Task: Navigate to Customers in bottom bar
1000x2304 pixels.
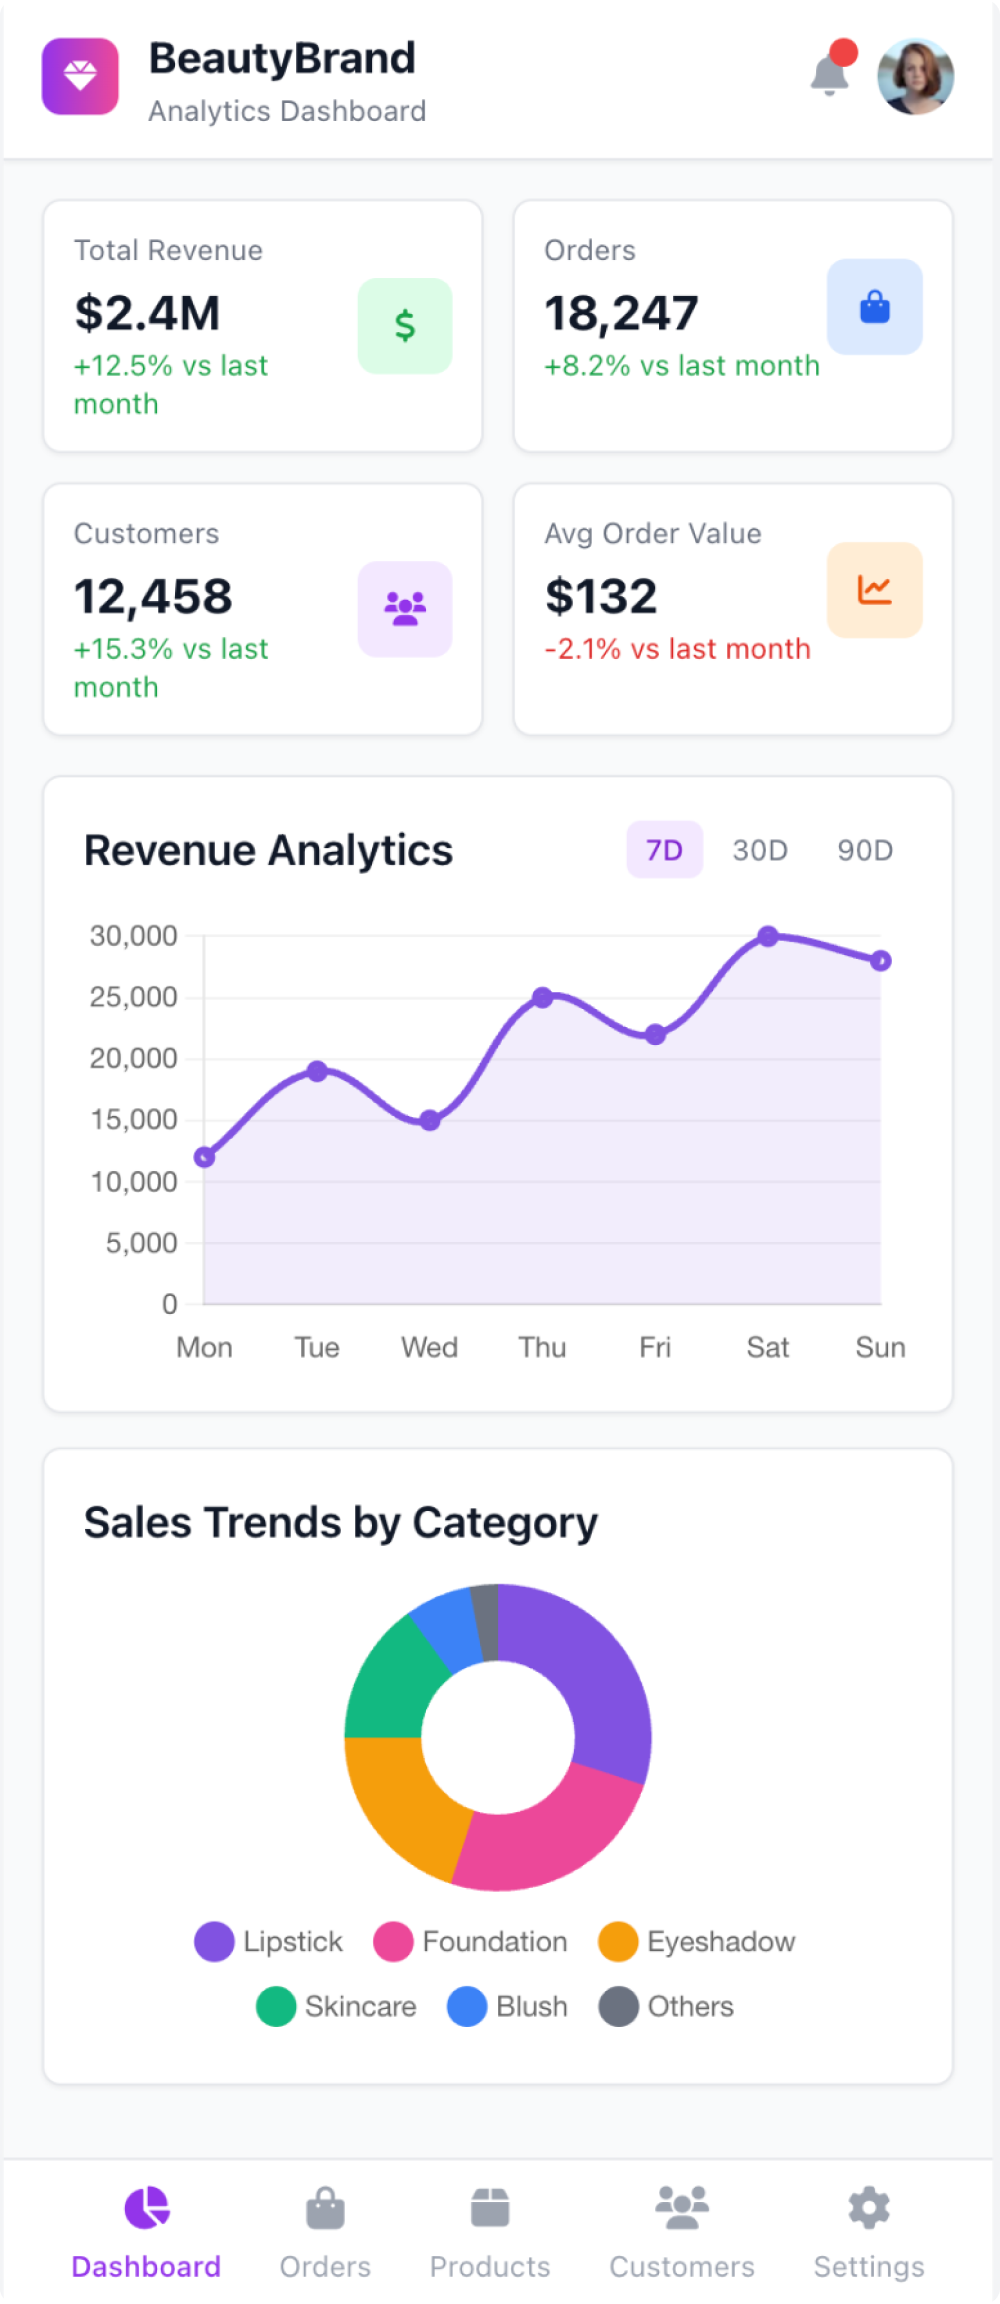Action: tap(682, 2232)
